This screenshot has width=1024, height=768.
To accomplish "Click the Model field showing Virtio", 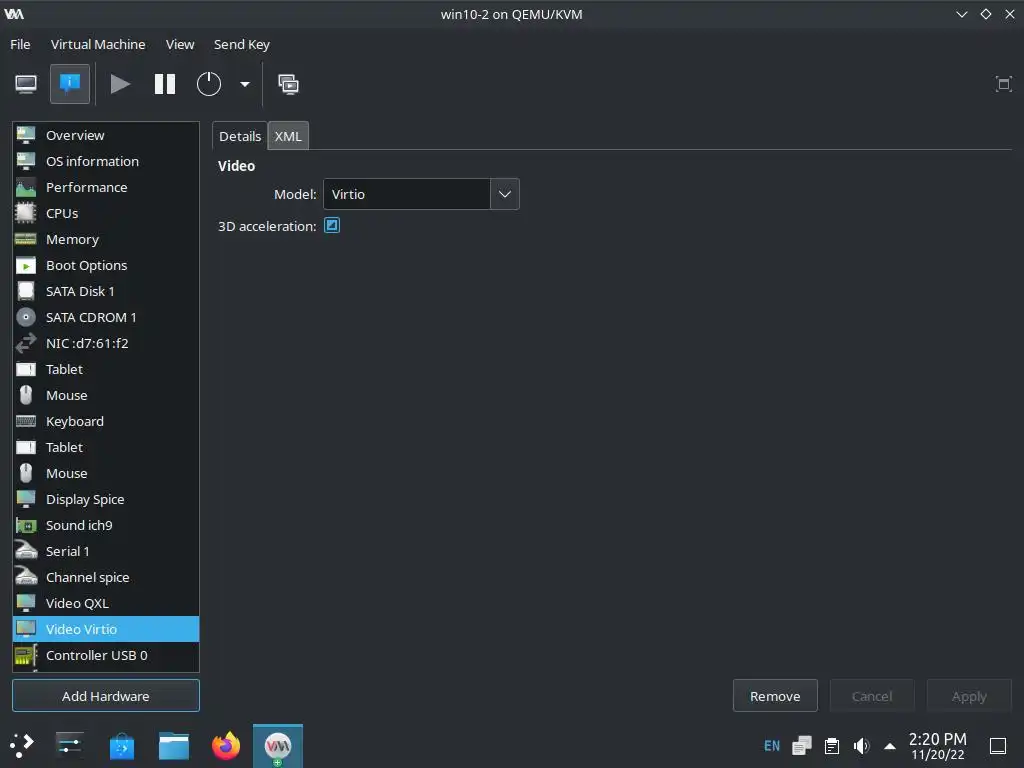I will (407, 194).
